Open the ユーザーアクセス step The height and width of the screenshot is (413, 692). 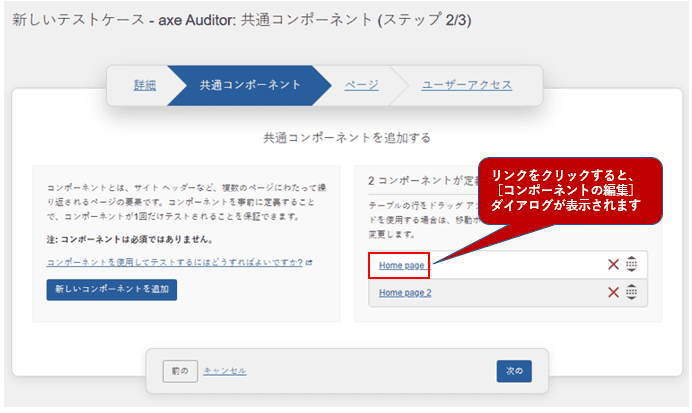467,85
